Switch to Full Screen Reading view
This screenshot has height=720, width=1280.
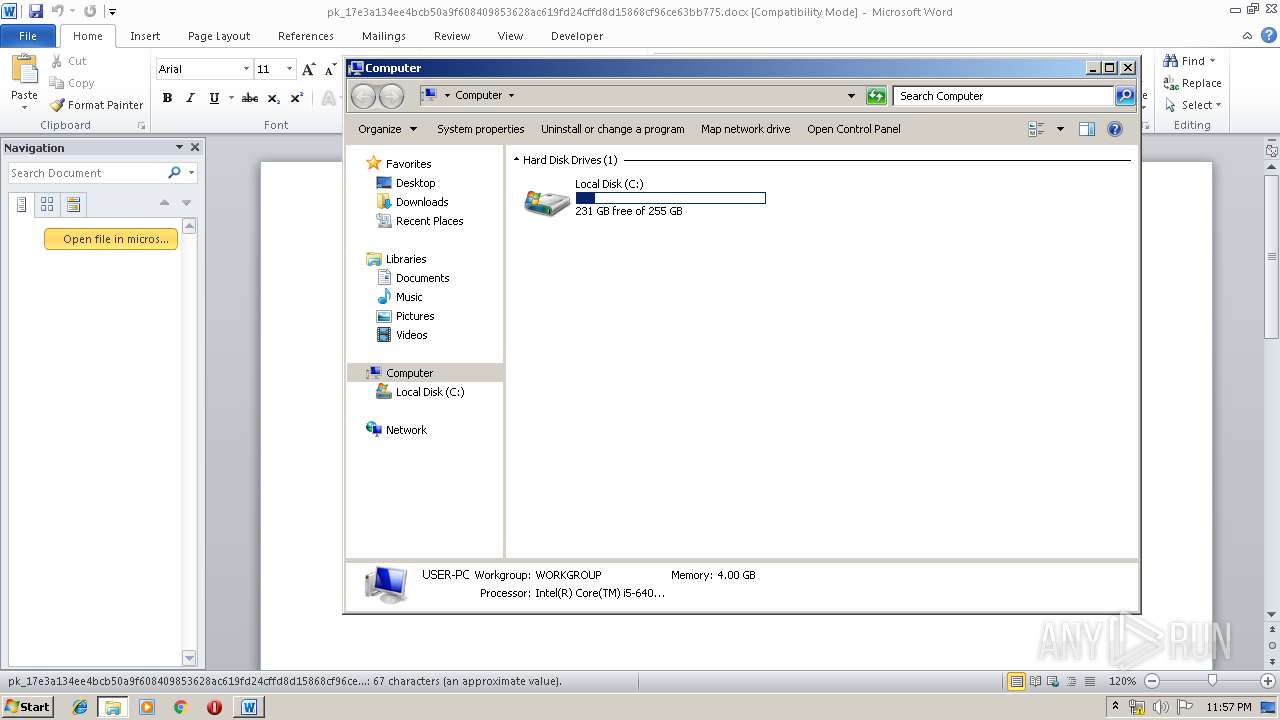tap(1036, 681)
